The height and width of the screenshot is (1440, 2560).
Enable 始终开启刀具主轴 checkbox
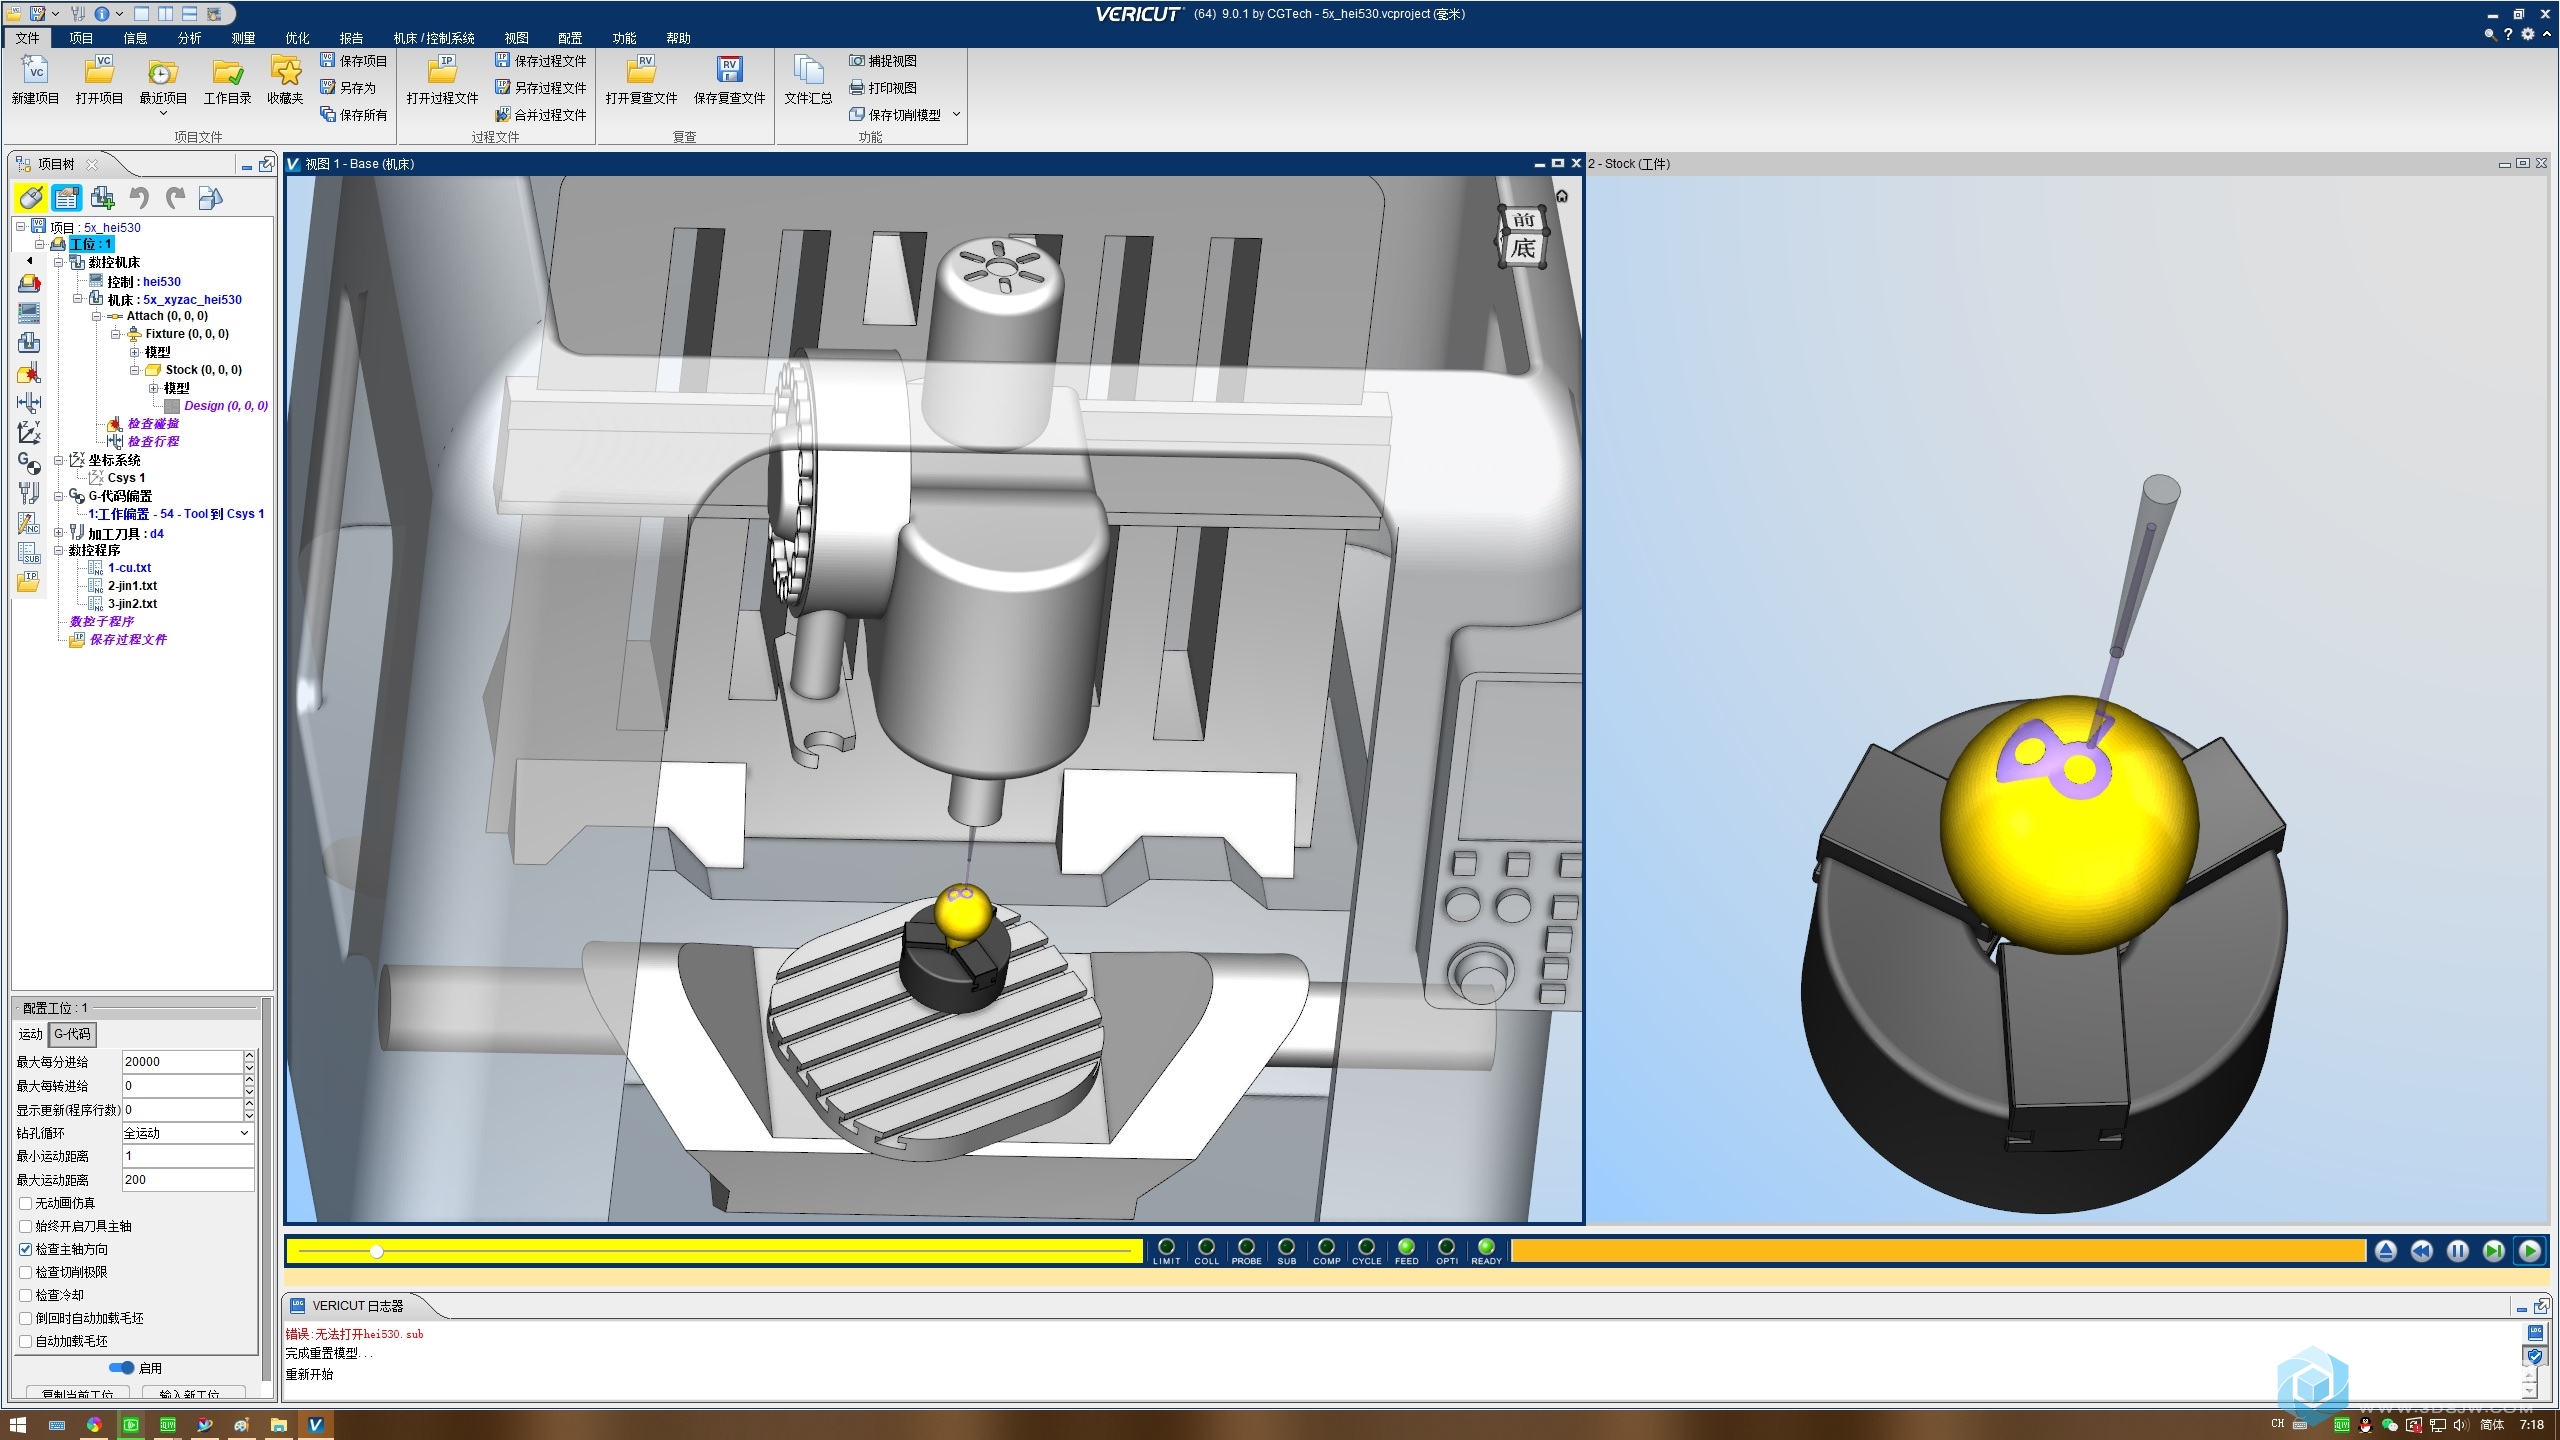pyautogui.click(x=26, y=1226)
